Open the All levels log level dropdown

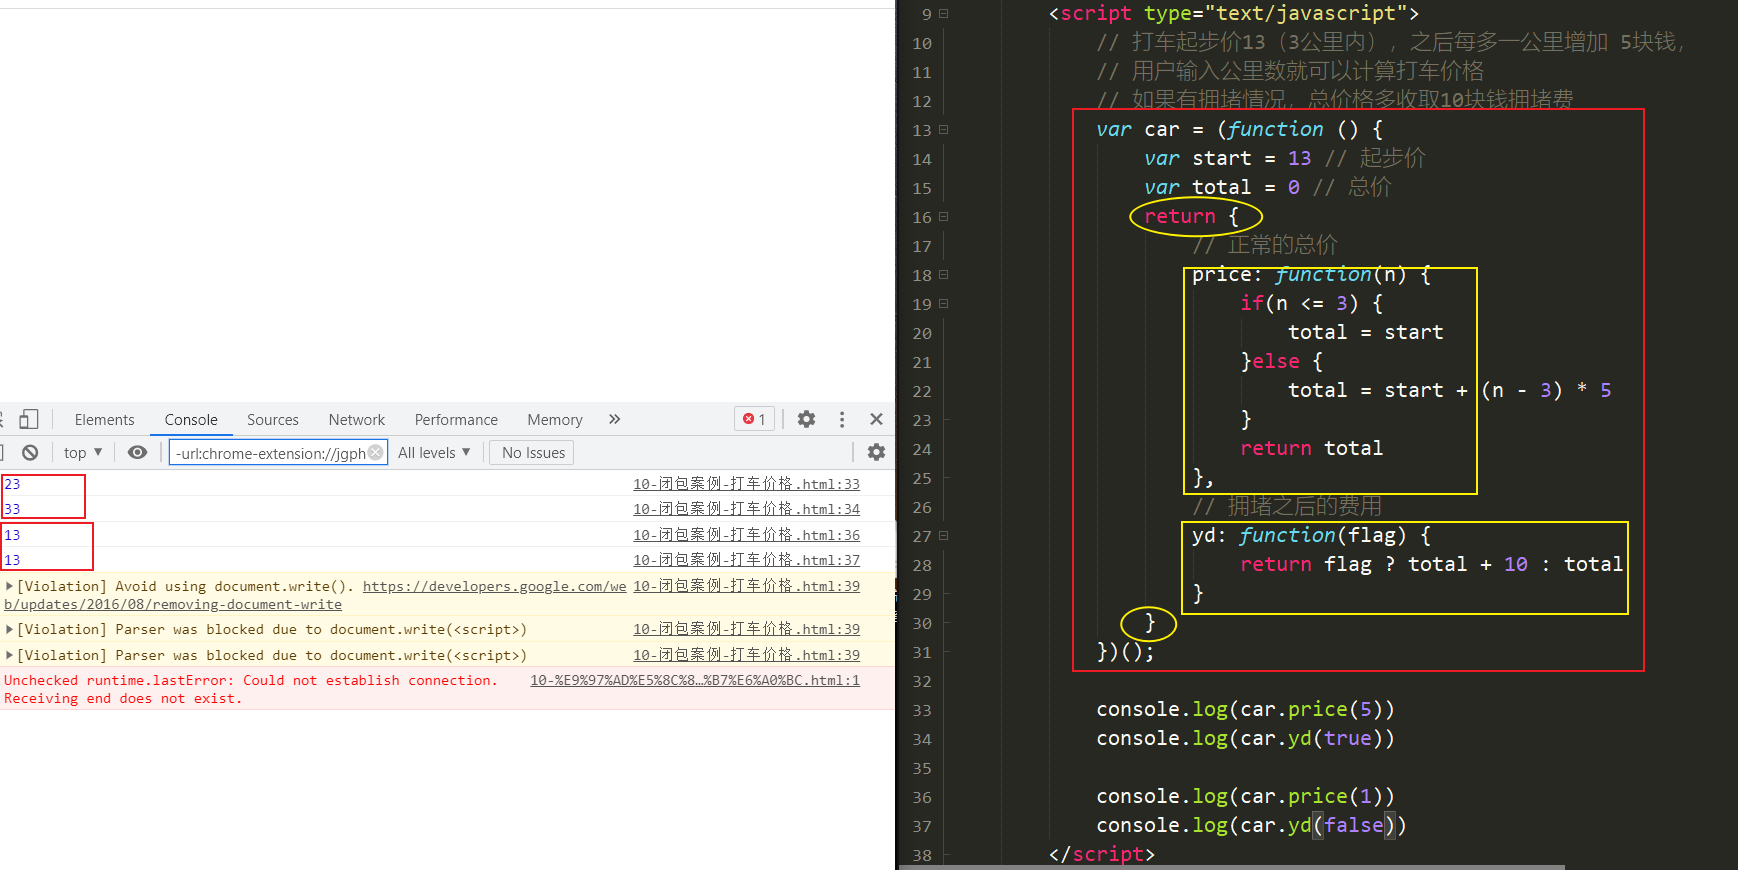434,453
